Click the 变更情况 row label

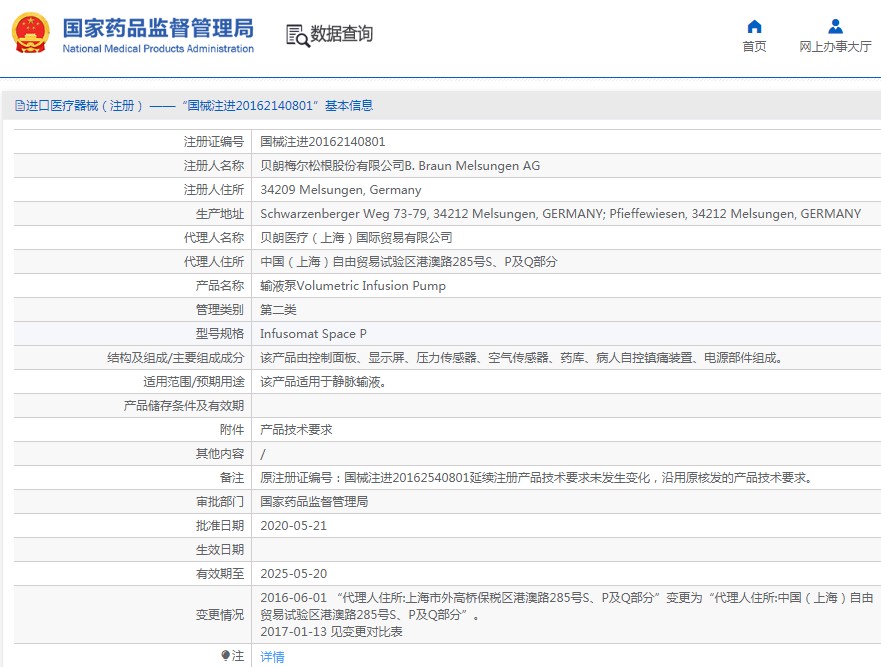(x=220, y=615)
